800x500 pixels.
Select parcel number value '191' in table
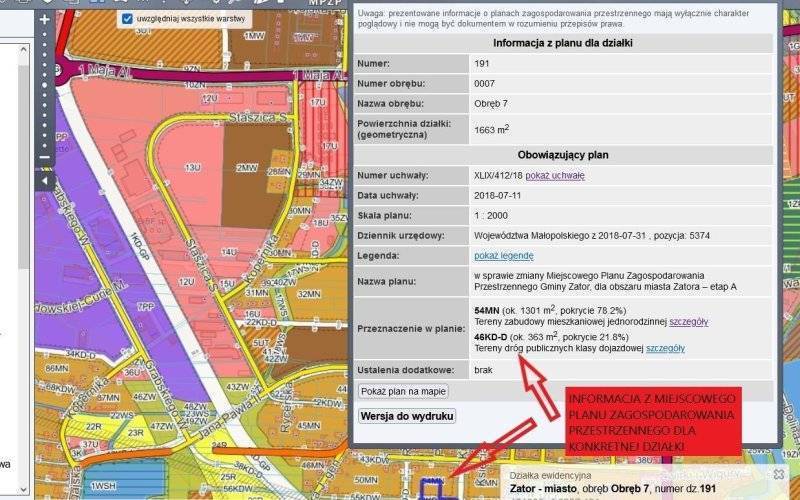coord(482,64)
